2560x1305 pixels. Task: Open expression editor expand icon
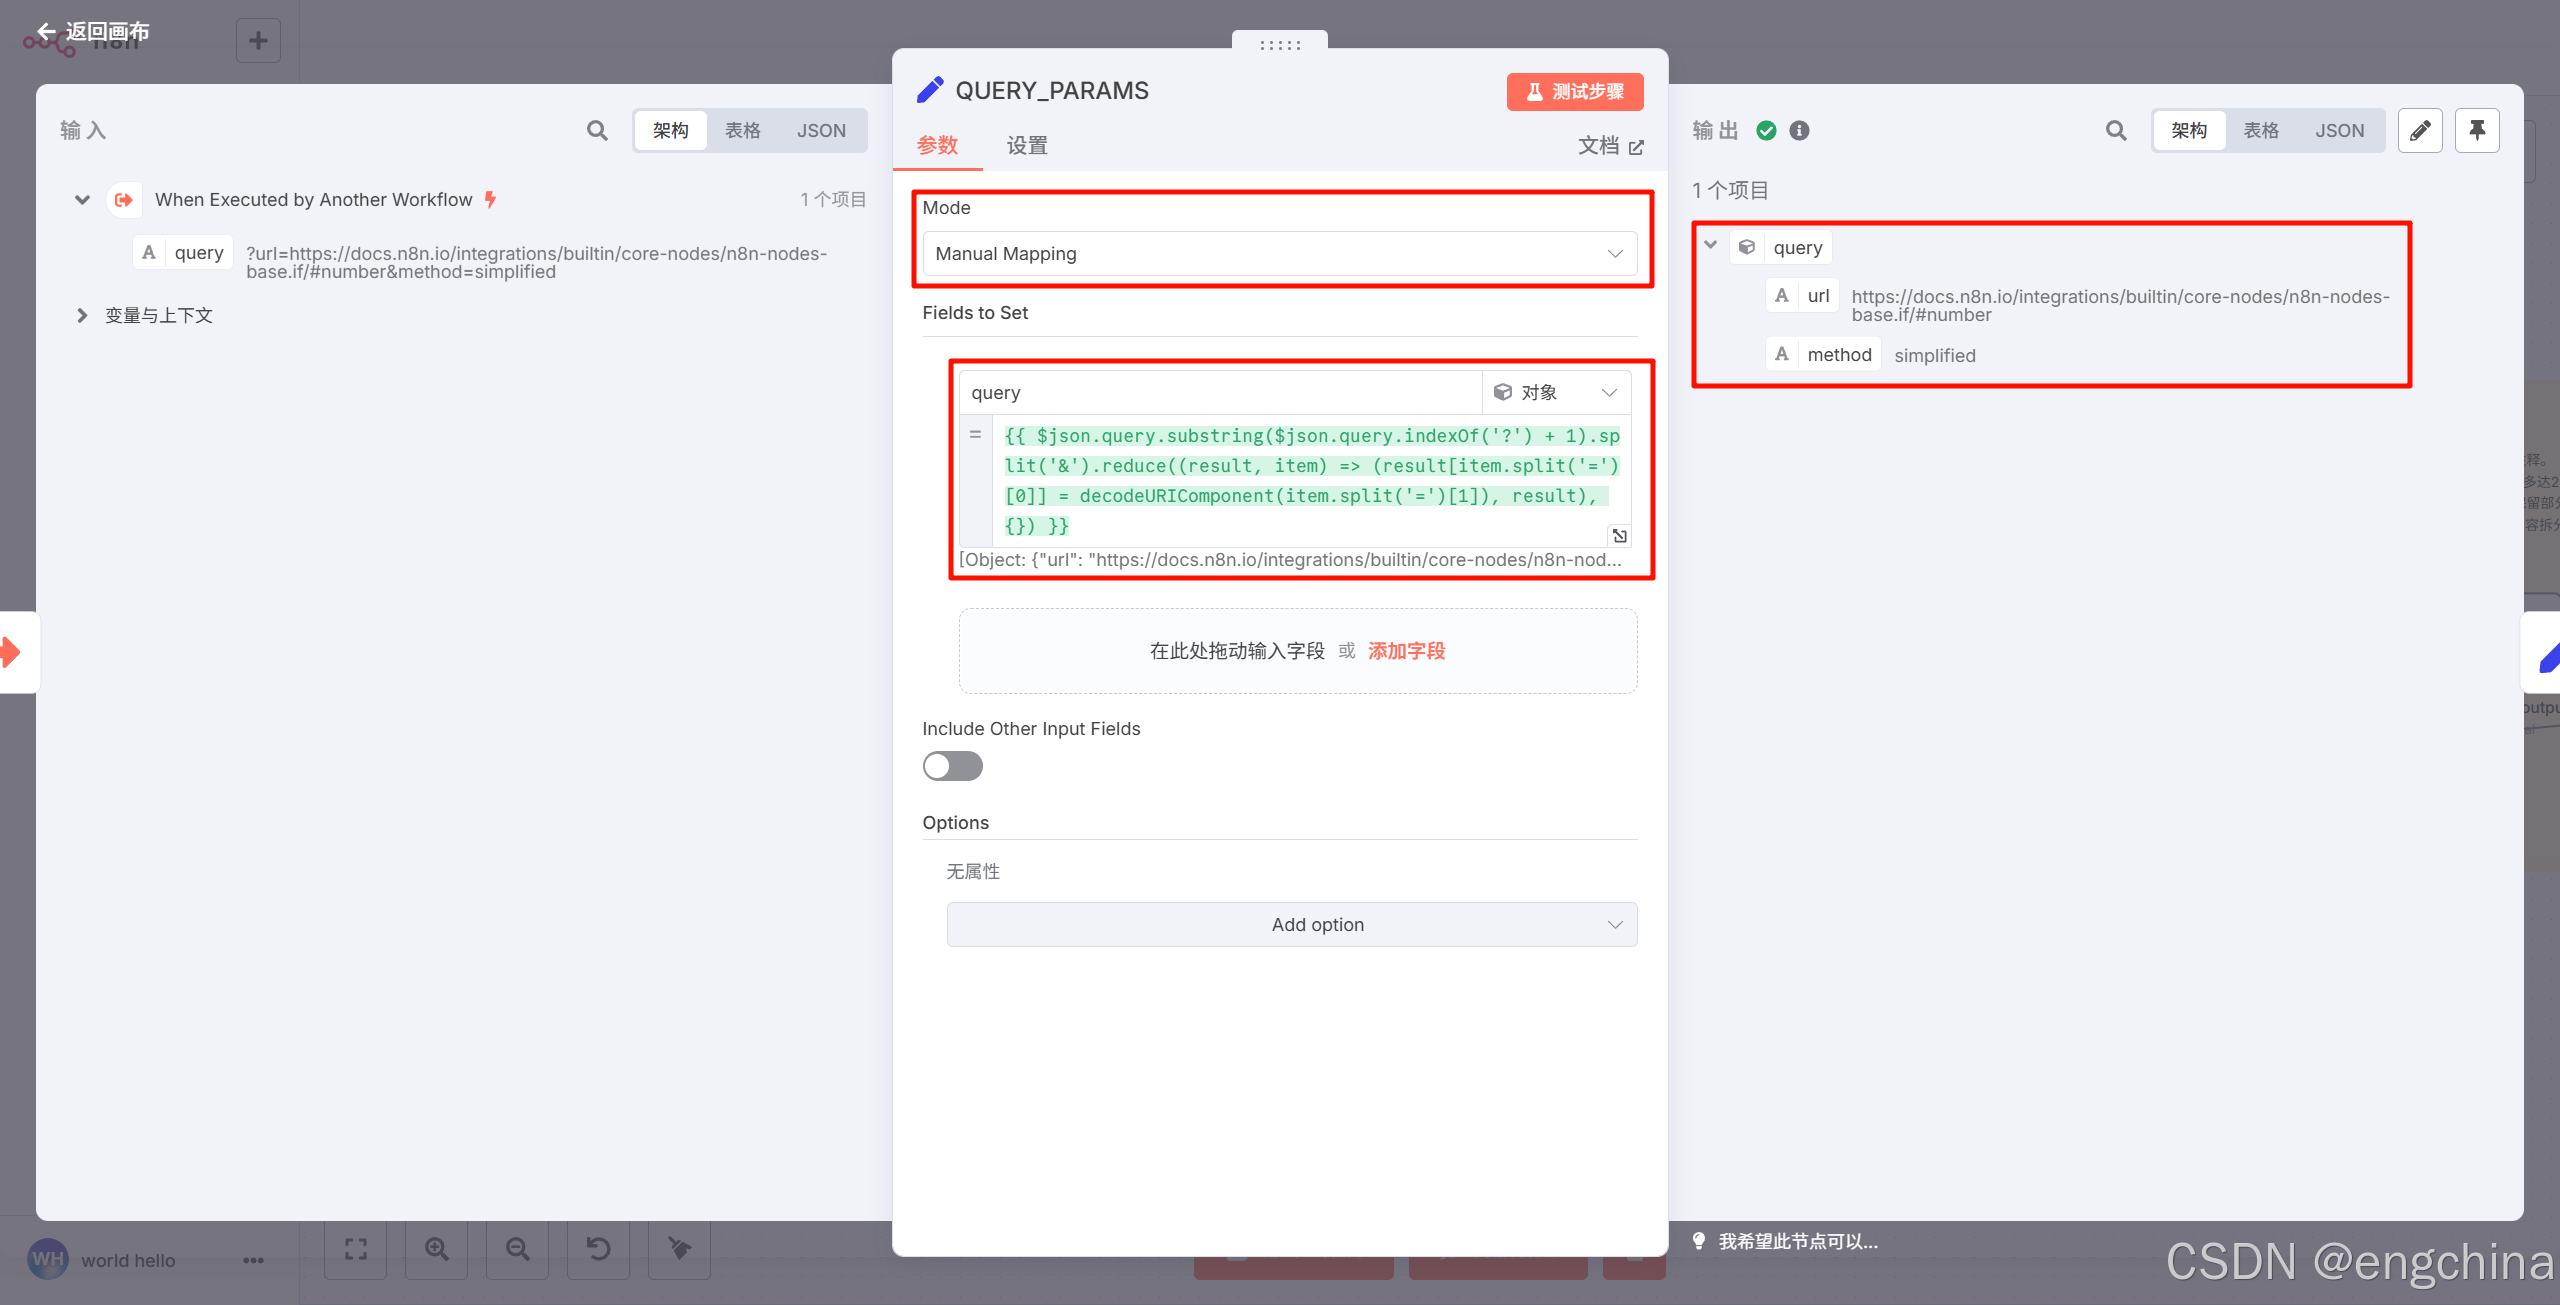[1619, 536]
